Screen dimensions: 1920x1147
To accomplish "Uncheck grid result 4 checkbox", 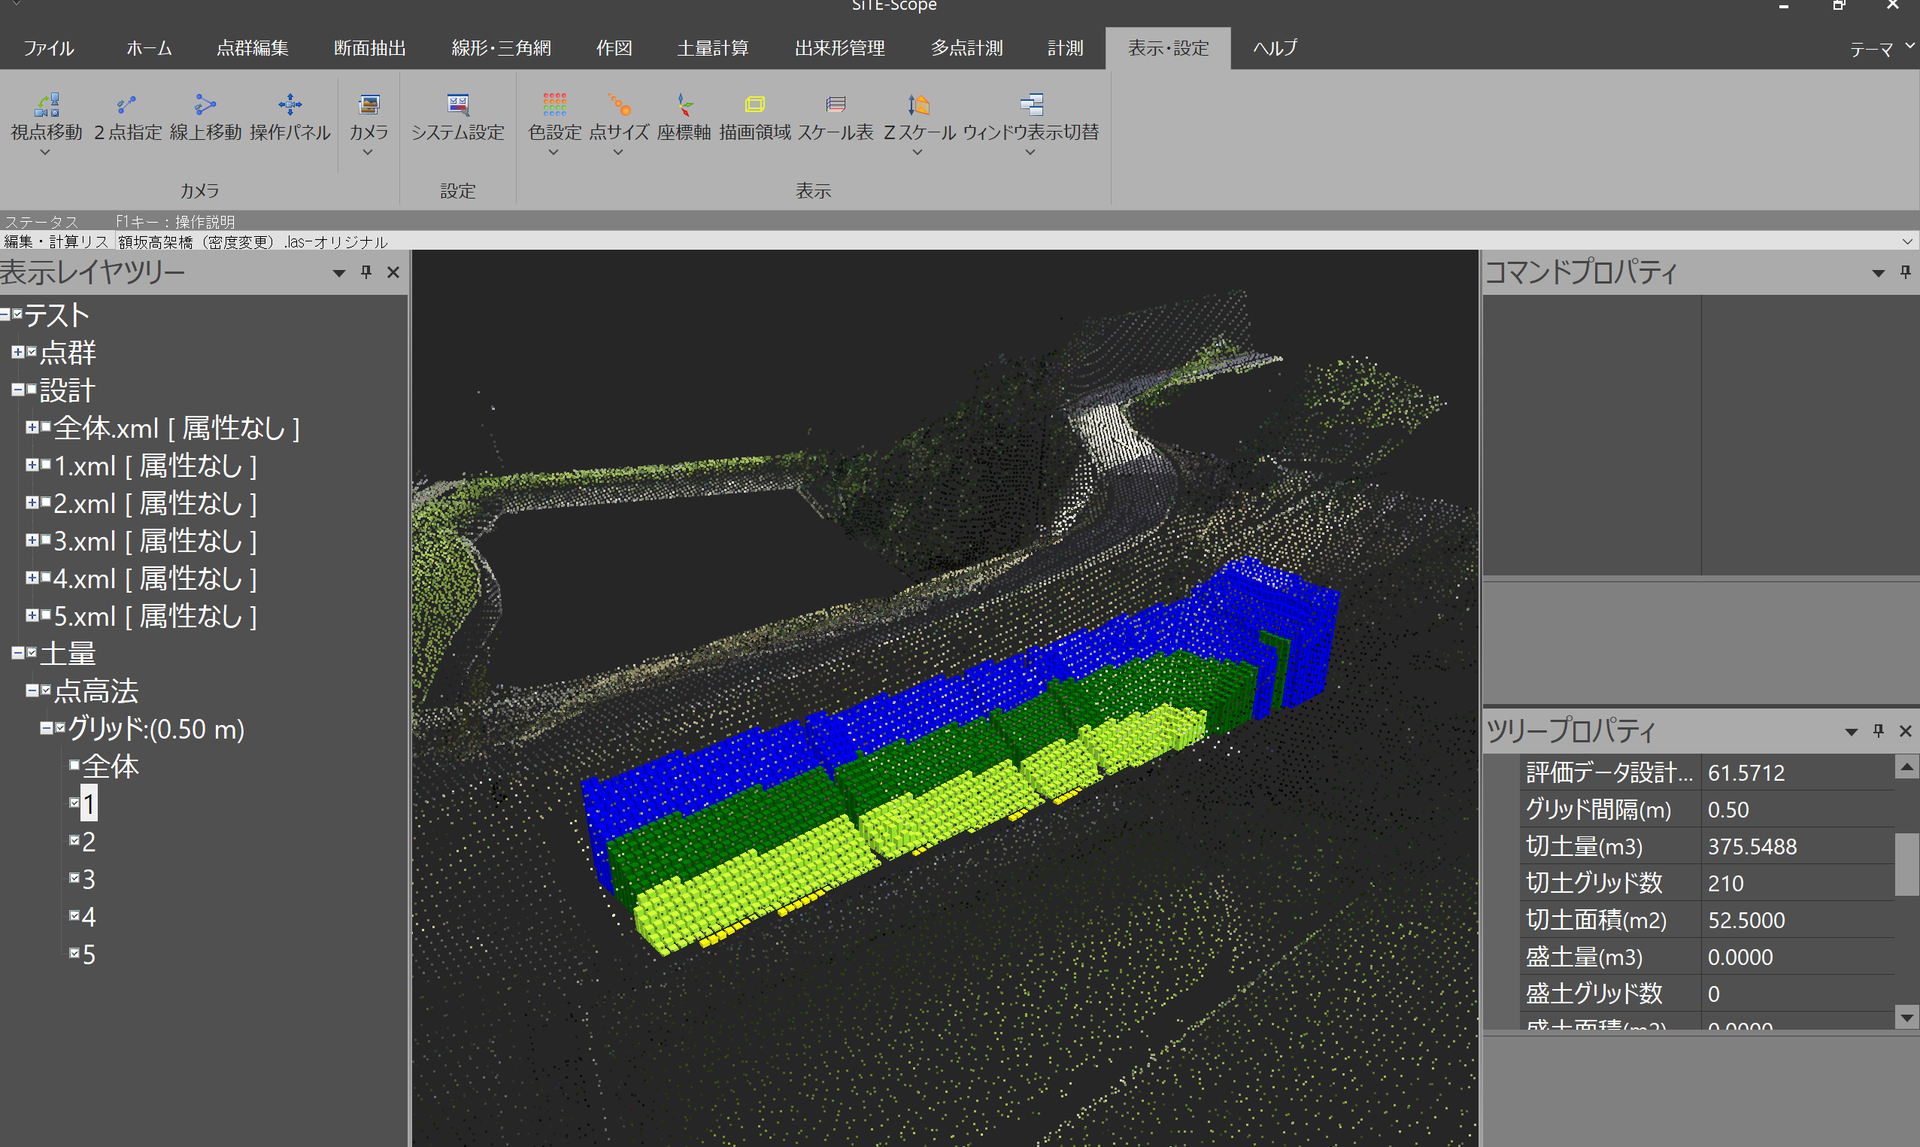I will coord(74,915).
